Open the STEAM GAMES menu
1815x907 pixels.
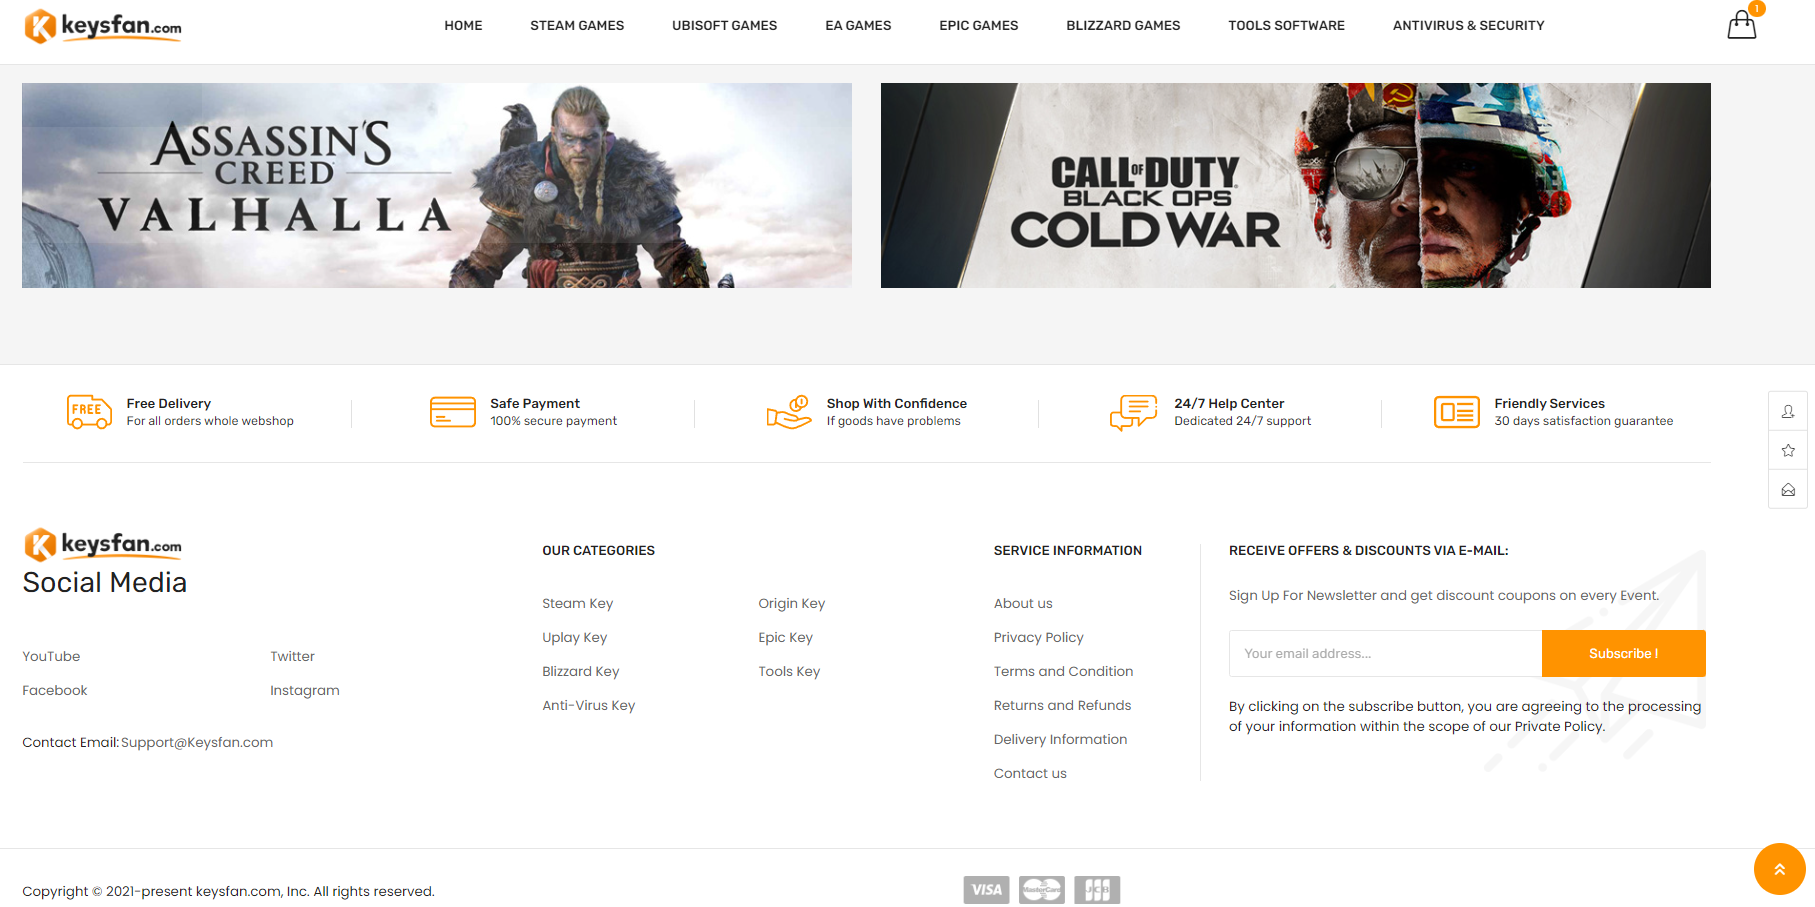577,26
